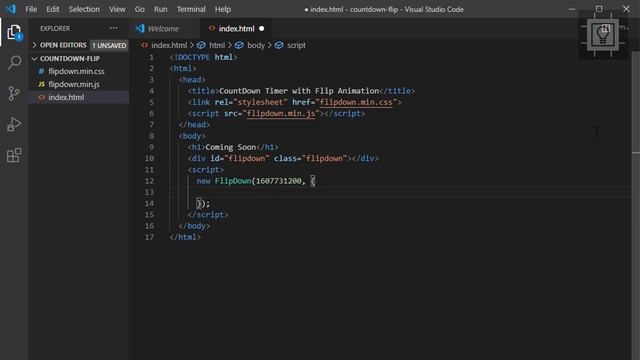Image resolution: width=640 pixels, height=360 pixels.
Task: Expand the Open Editors section
Action: (x=34, y=45)
